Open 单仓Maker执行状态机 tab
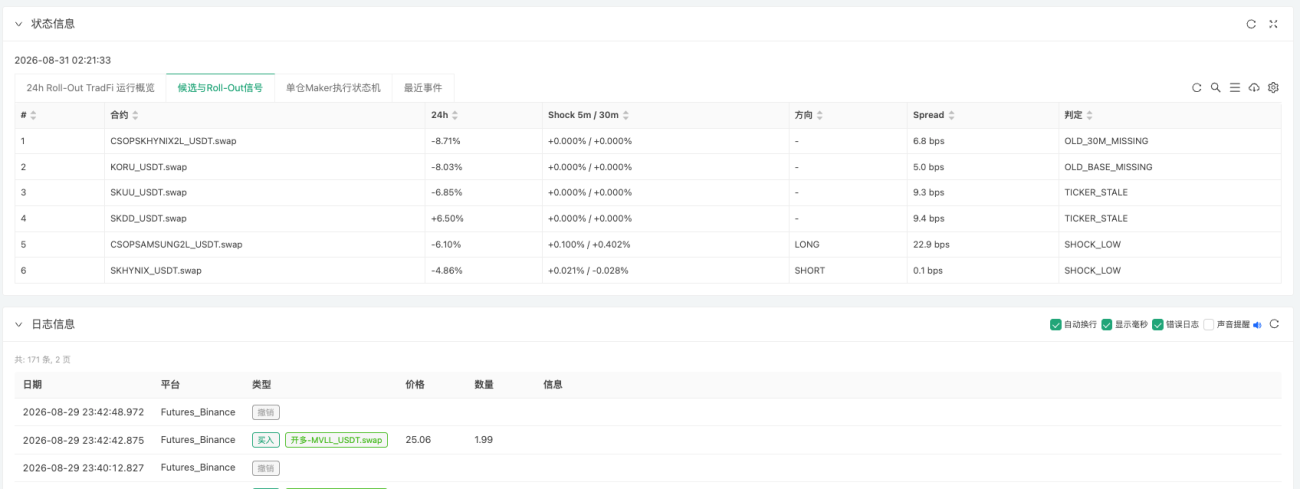 coord(333,88)
